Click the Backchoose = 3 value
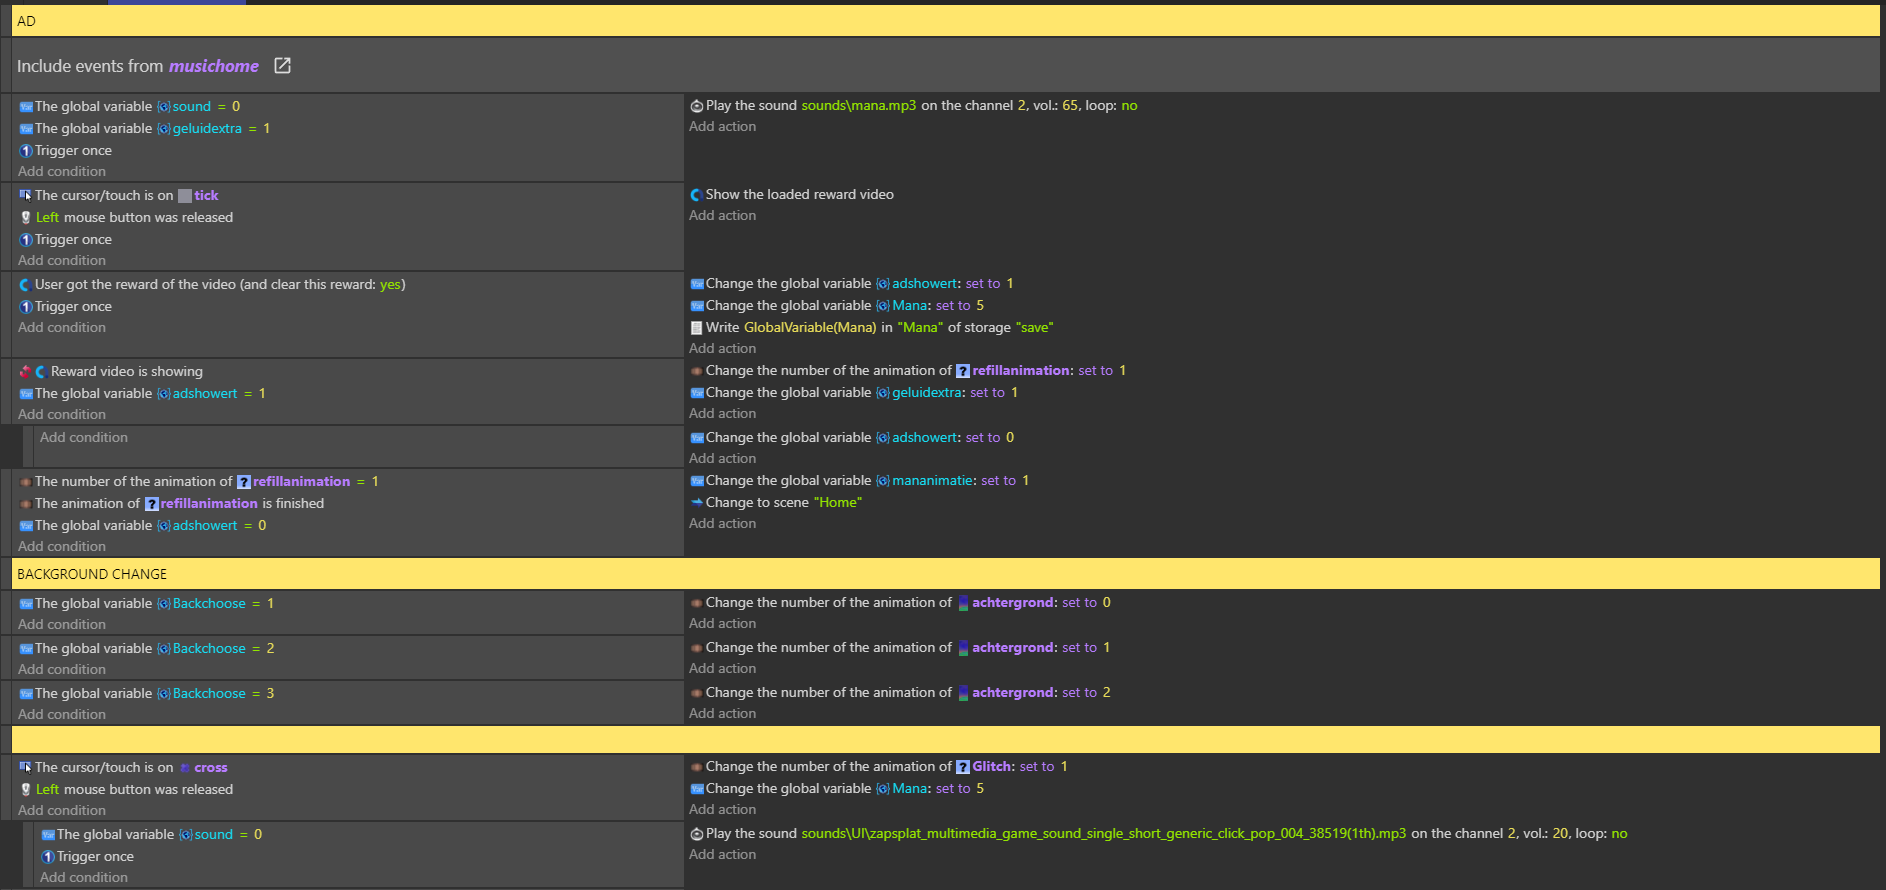Screen dimensions: 1886x890 tap(270, 694)
